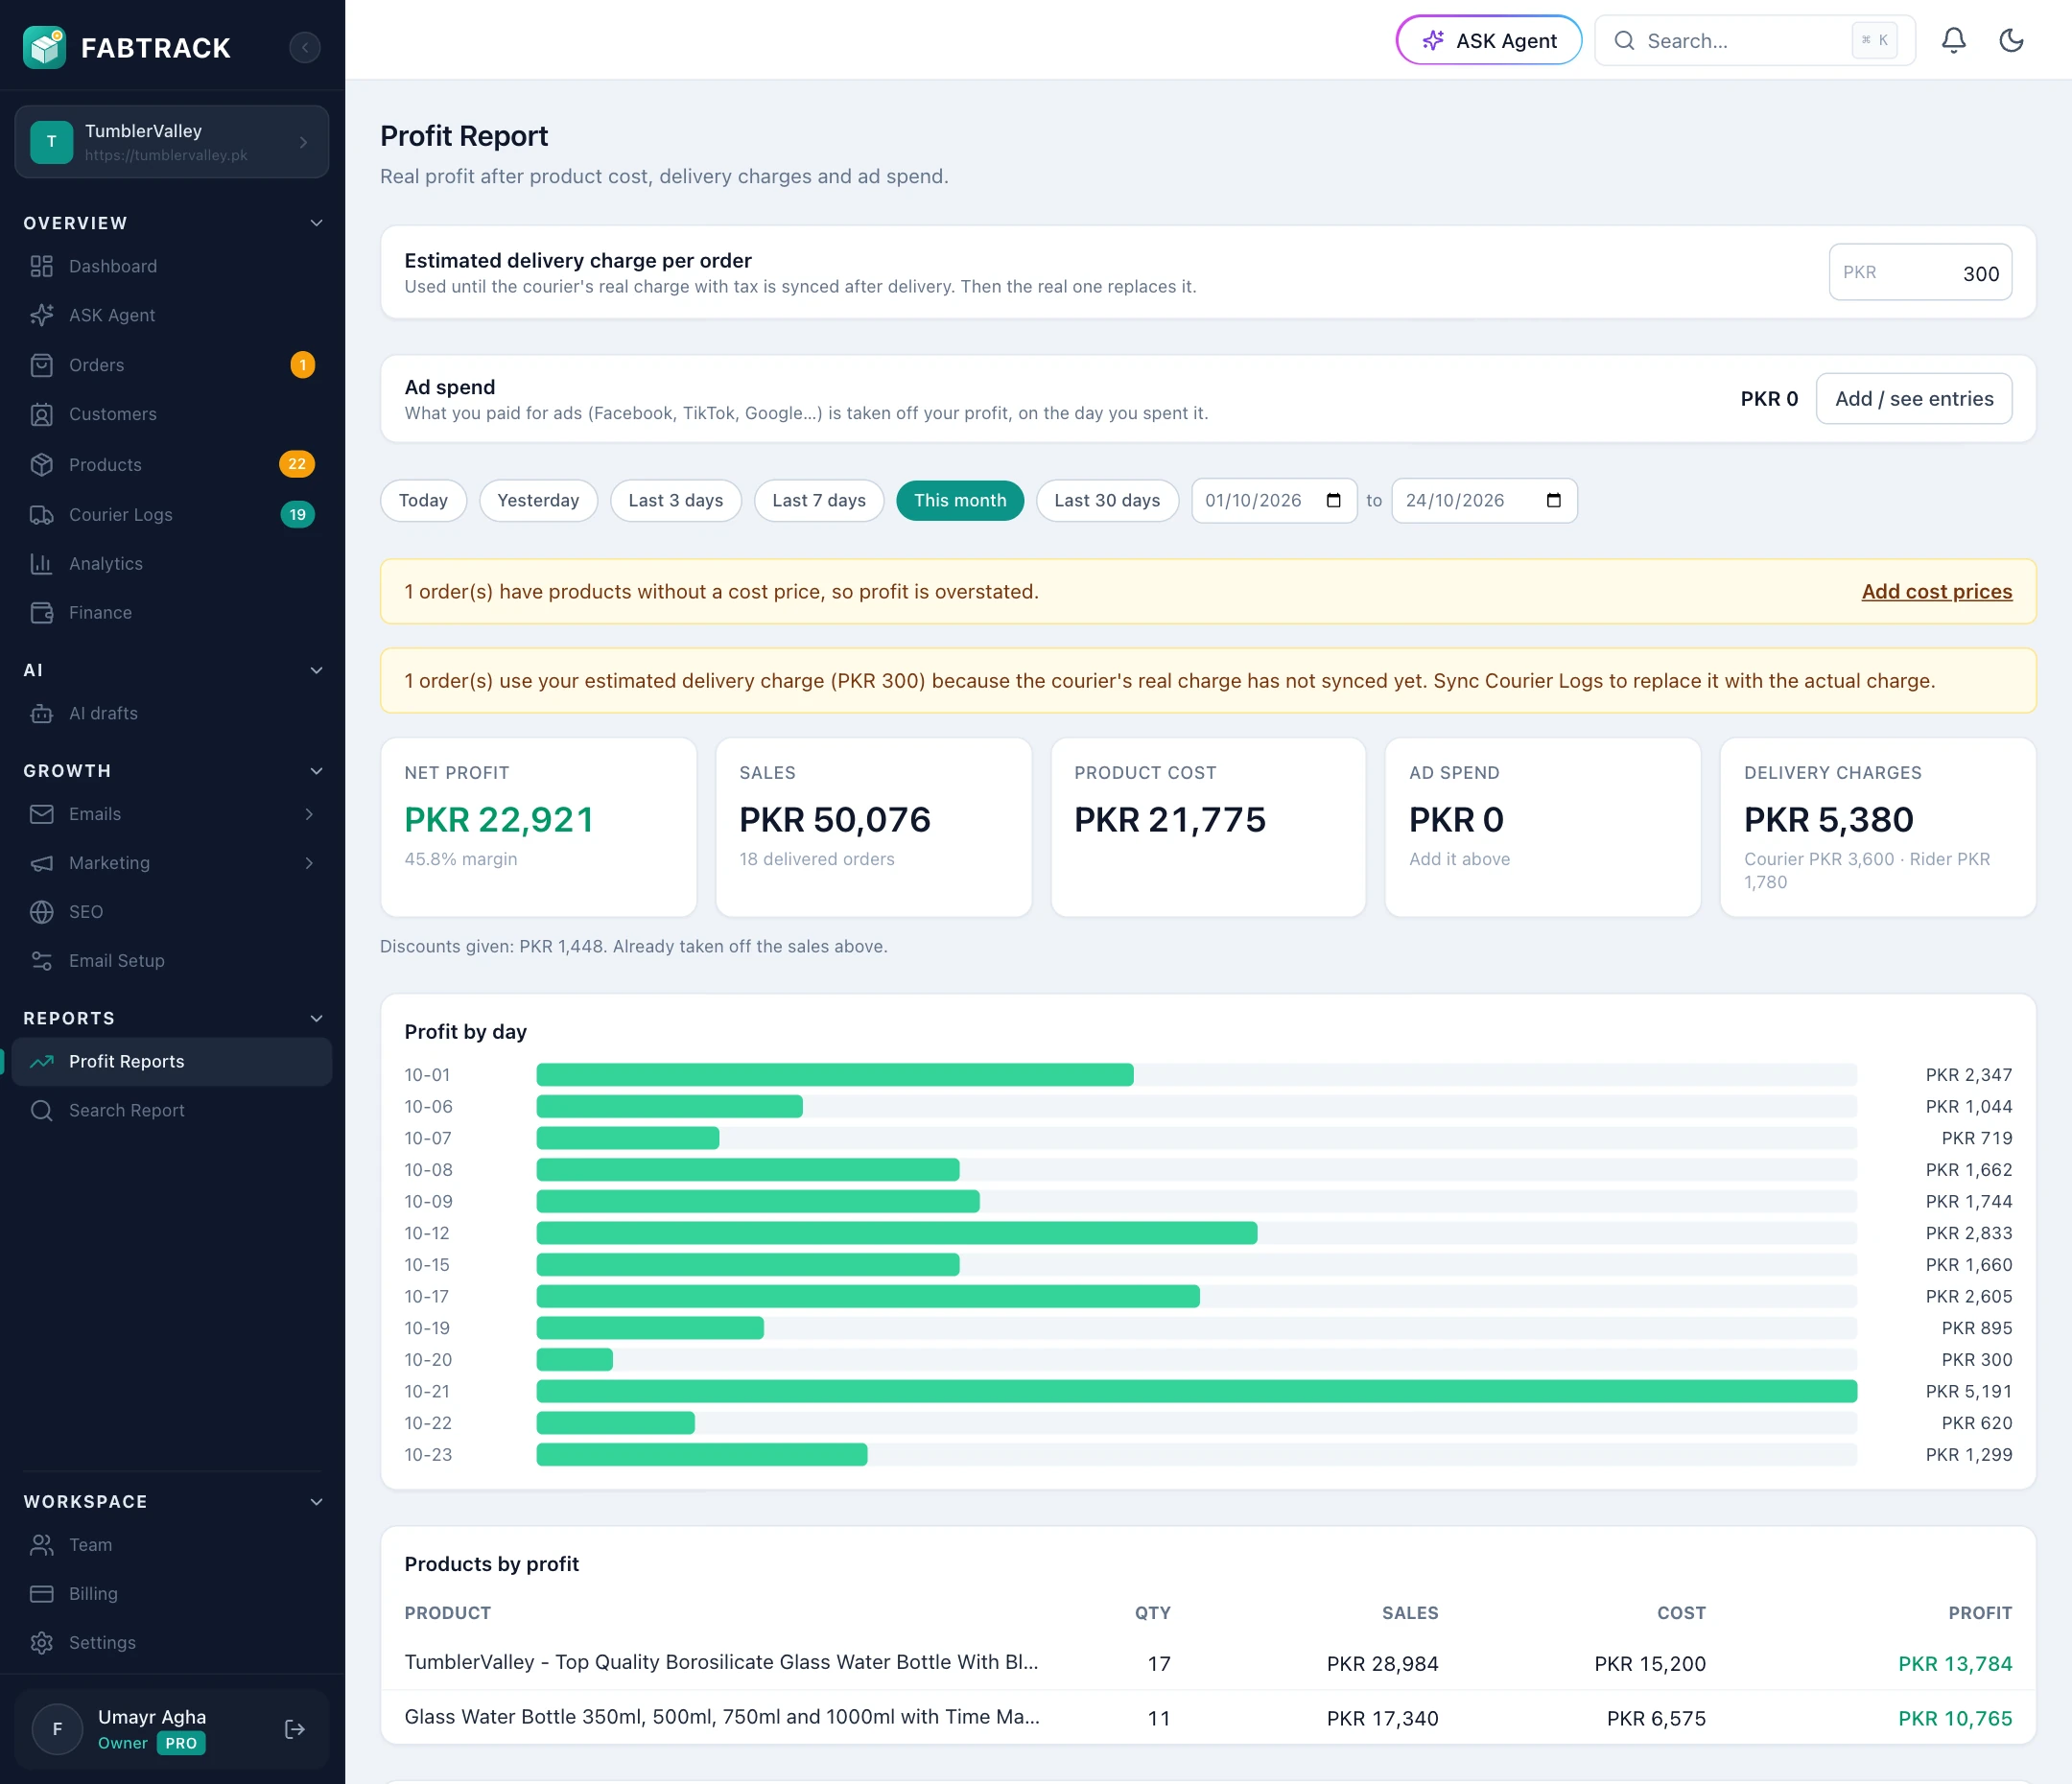Click the 10-21 profit bar
Image resolution: width=2072 pixels, height=1784 pixels.
click(x=1196, y=1391)
